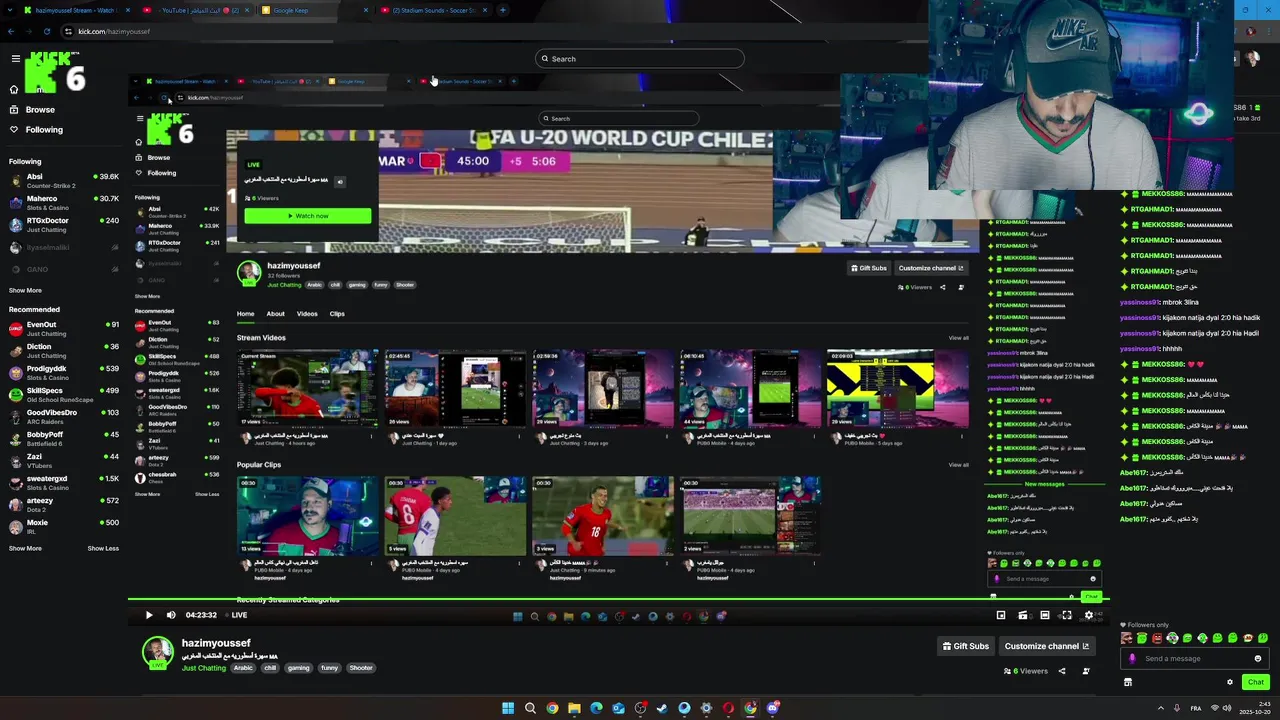The width and height of the screenshot is (1280, 720).
Task: Expand the system tray hidden icons chevron
Action: (x=1160, y=708)
